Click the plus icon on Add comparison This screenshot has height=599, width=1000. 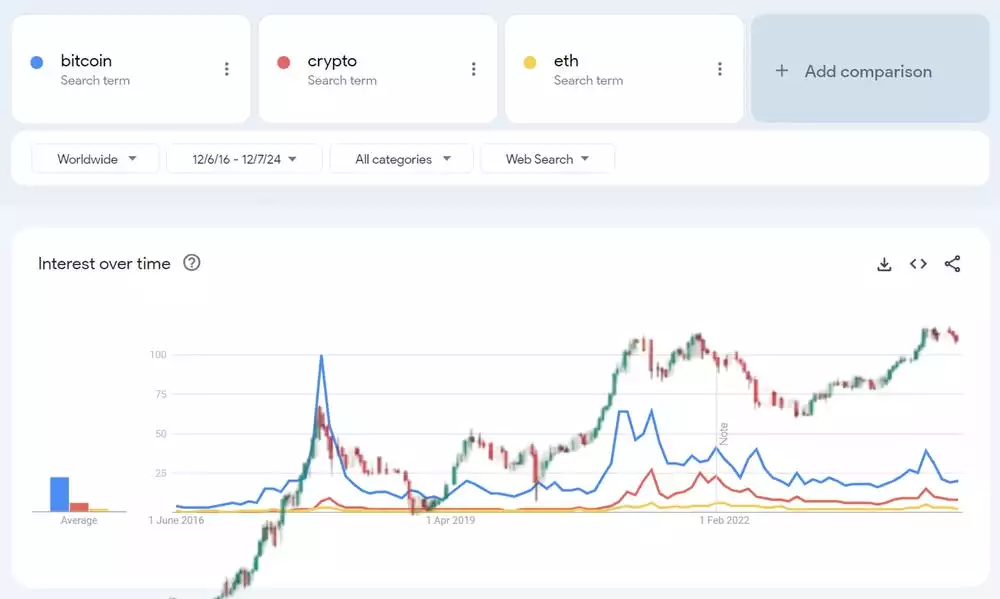click(780, 71)
